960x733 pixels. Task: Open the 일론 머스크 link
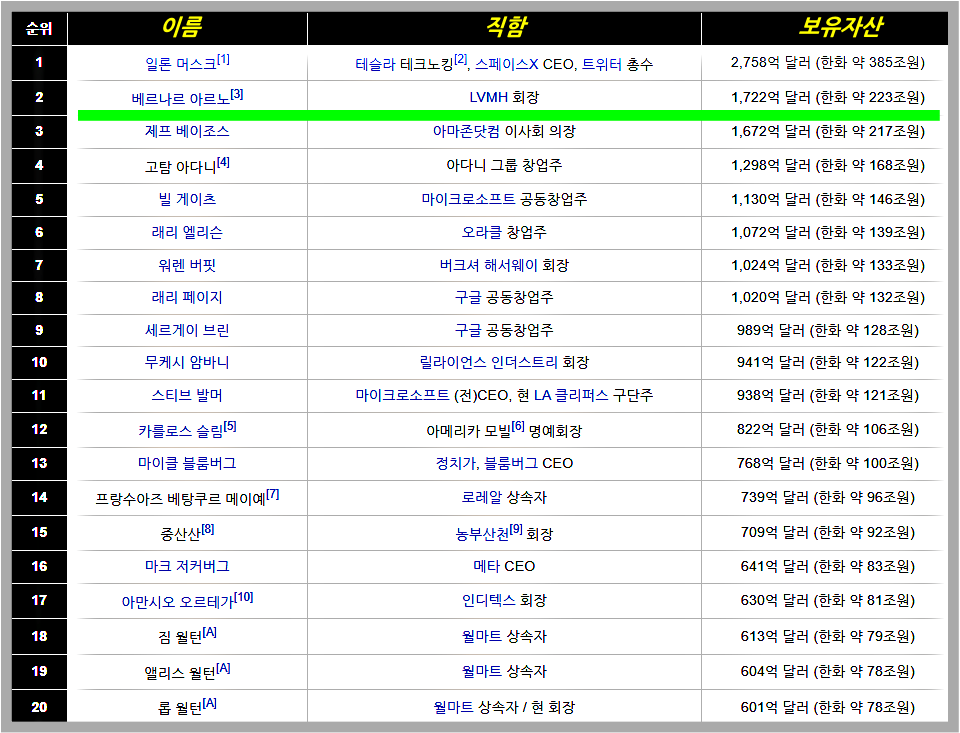[181, 64]
